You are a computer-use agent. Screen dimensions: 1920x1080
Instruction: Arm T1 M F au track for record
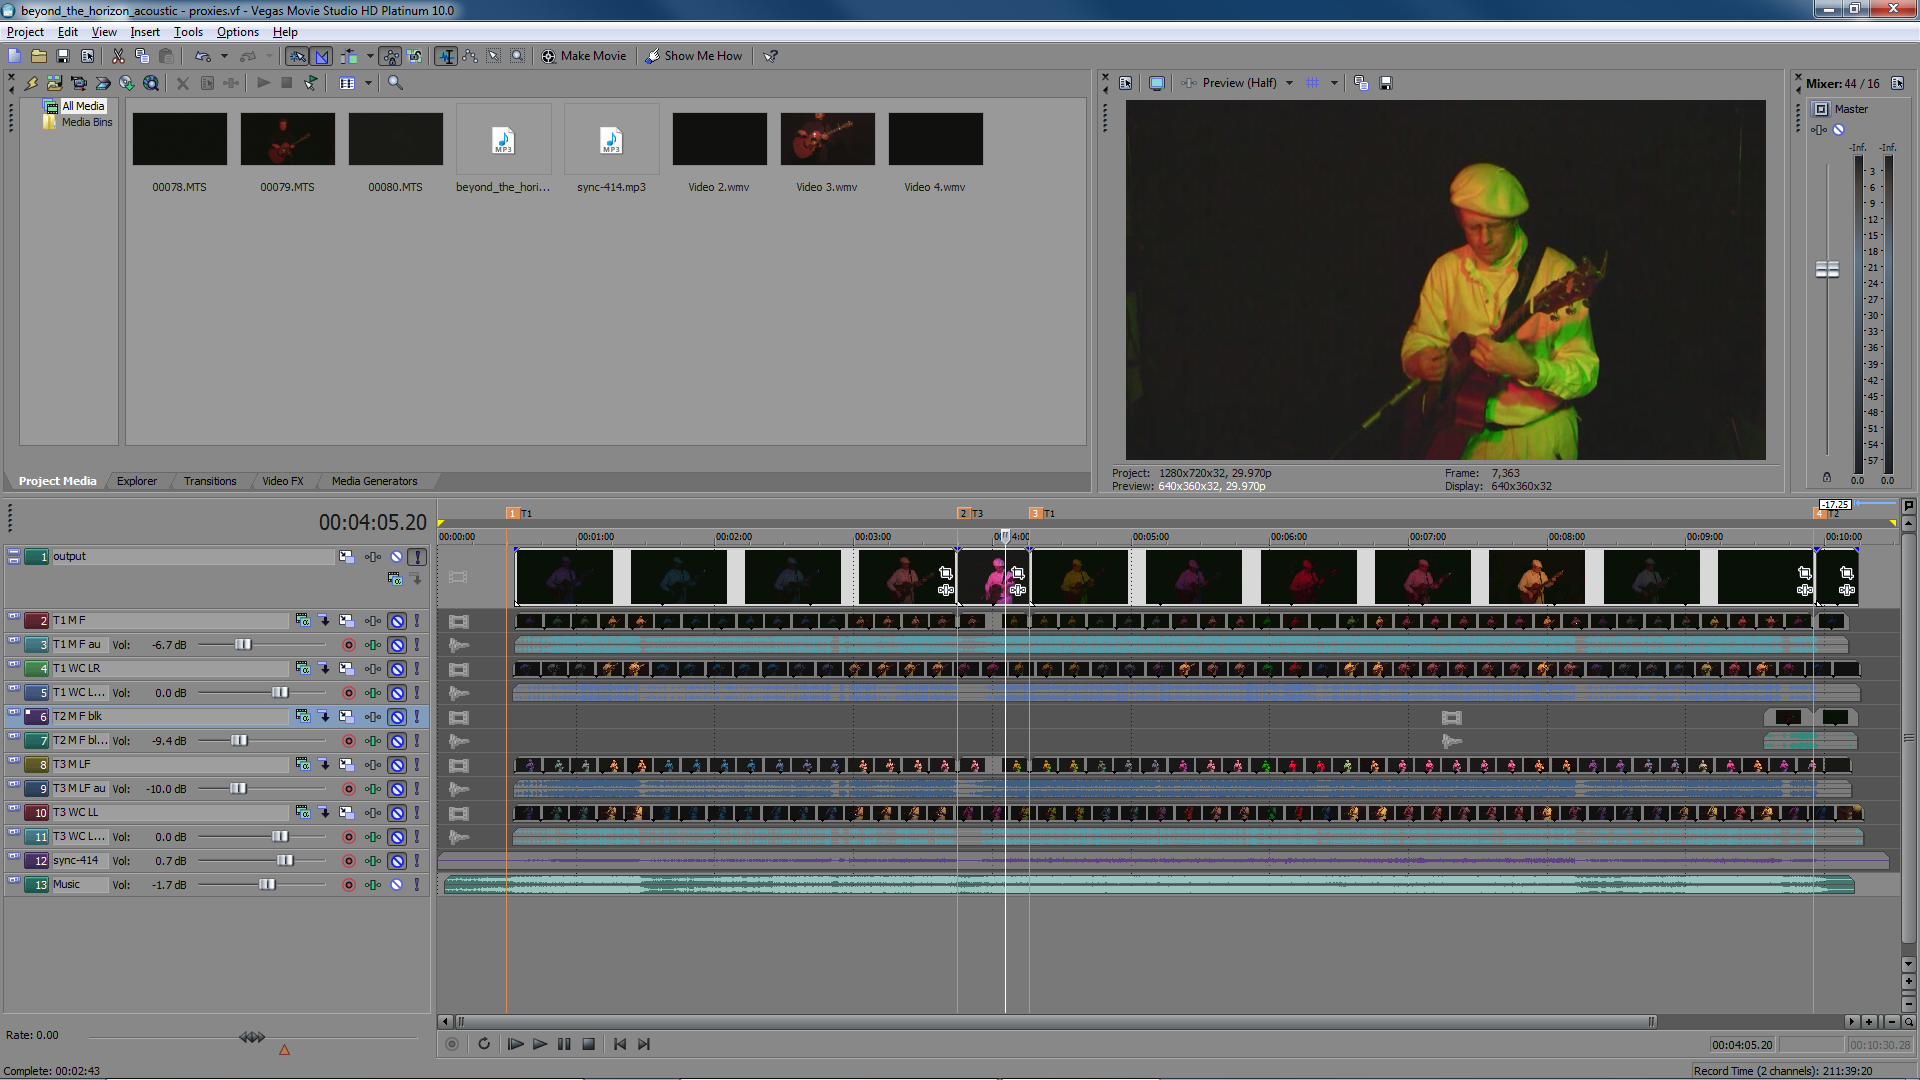tap(348, 645)
